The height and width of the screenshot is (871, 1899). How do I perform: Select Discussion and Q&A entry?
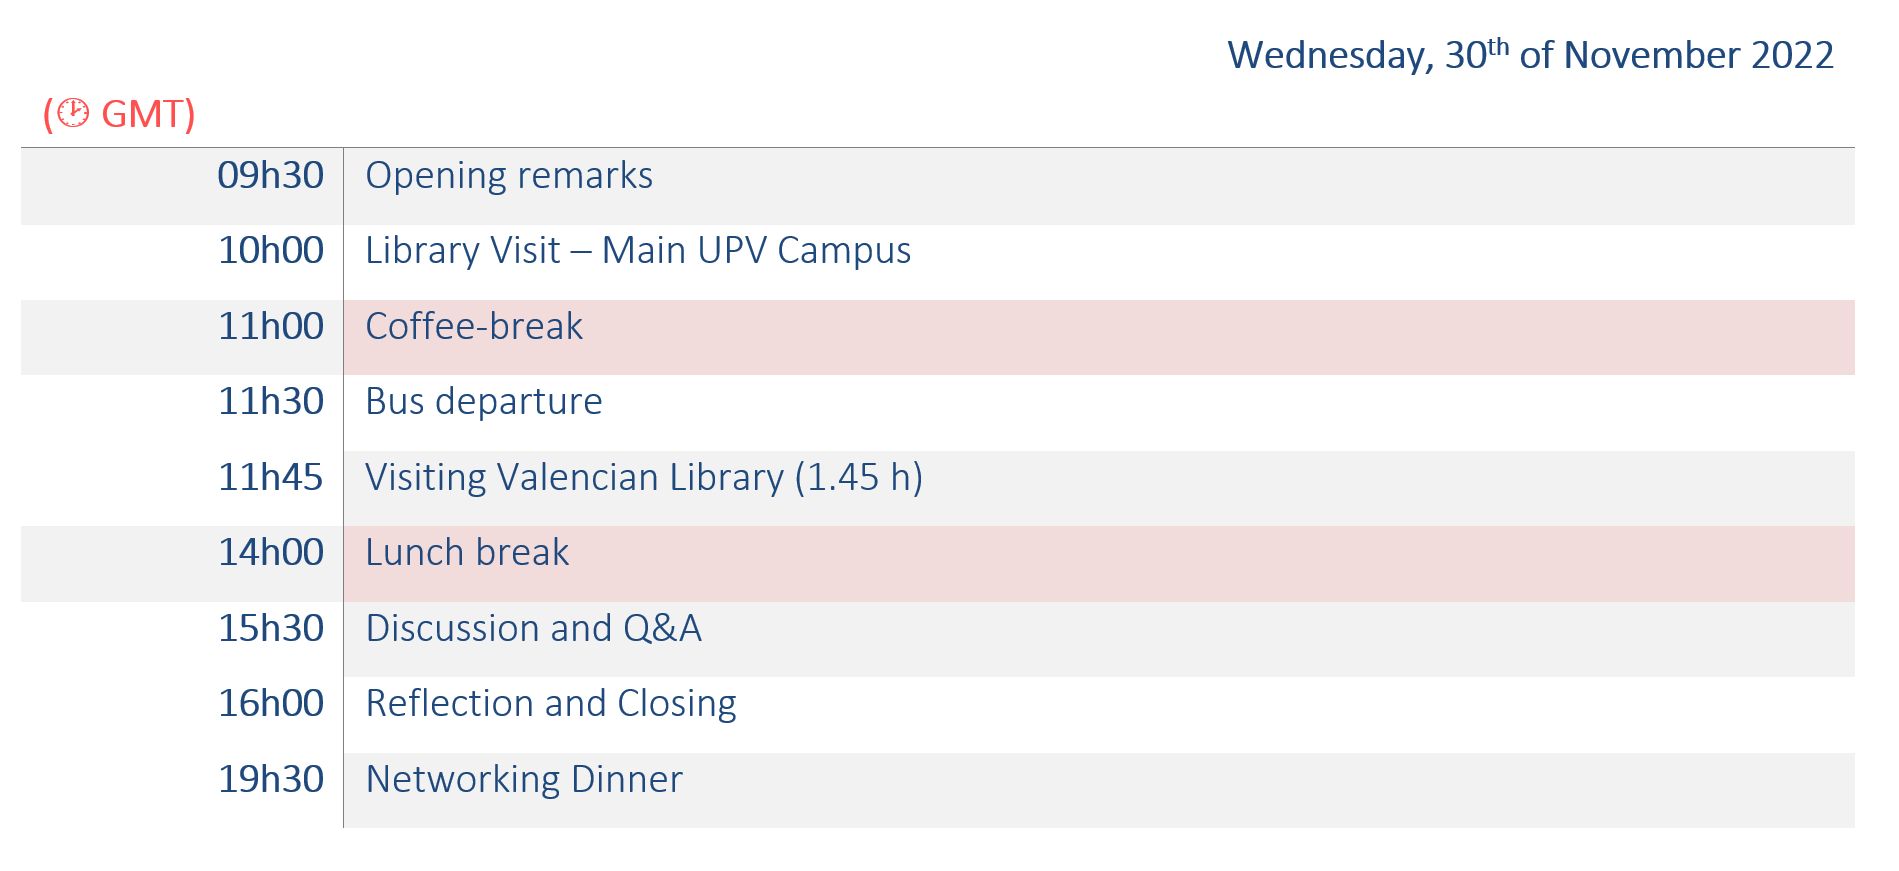[x=534, y=629]
